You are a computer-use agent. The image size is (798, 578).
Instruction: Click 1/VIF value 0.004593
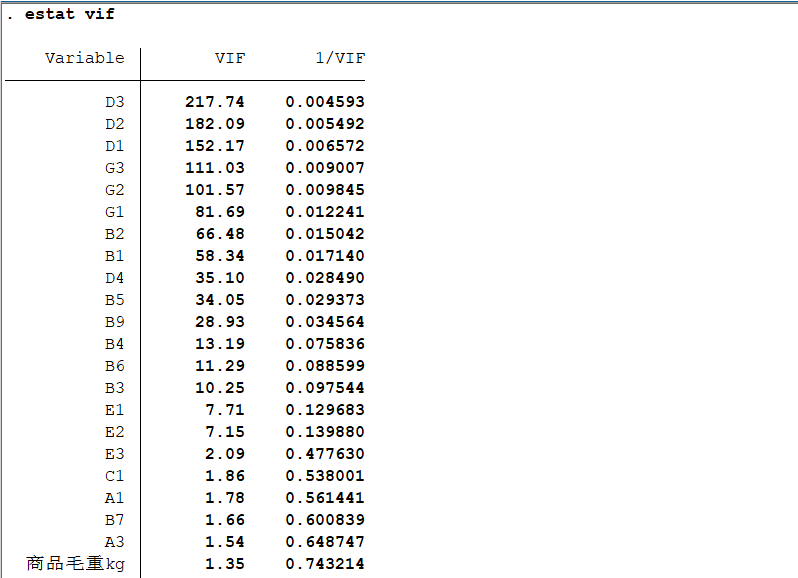(x=325, y=102)
